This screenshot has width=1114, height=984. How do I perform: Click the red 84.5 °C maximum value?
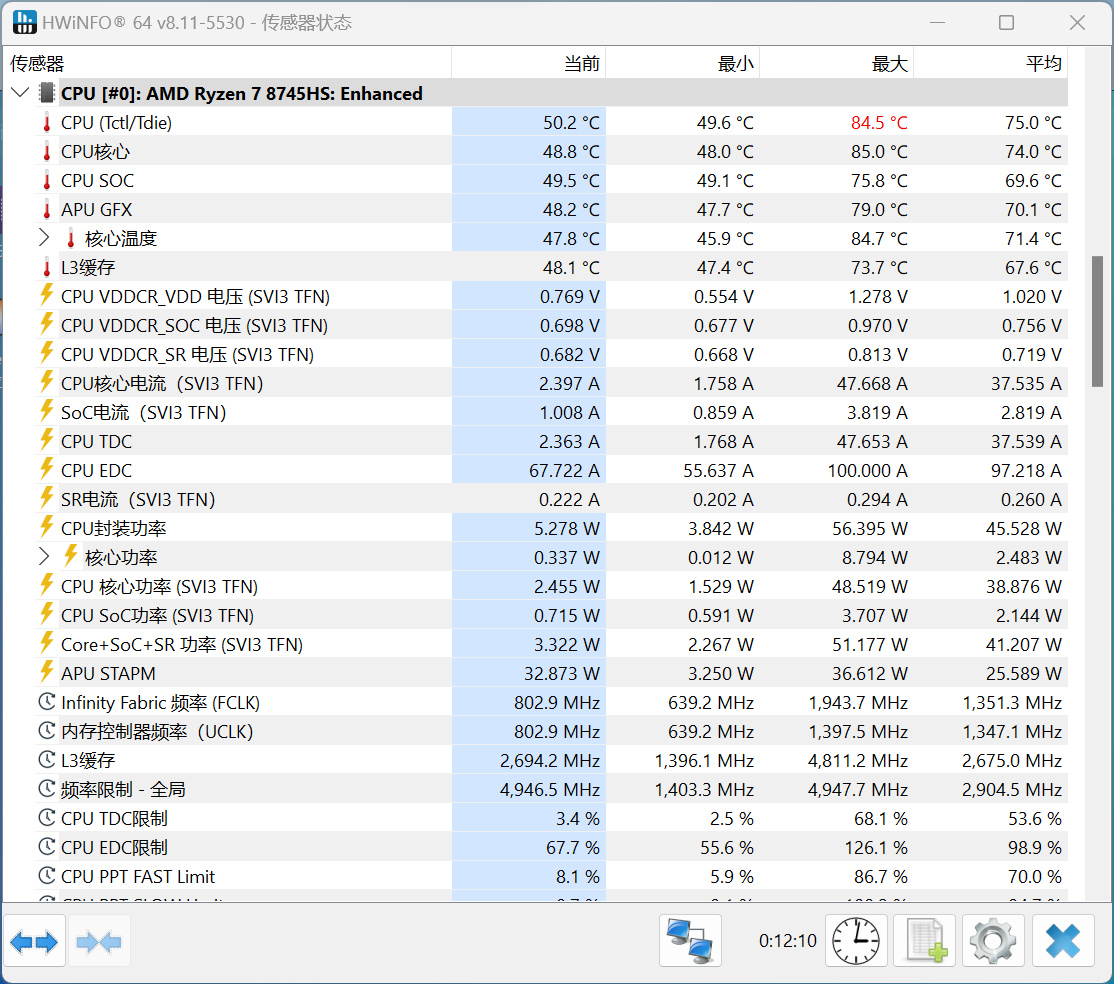coord(879,123)
